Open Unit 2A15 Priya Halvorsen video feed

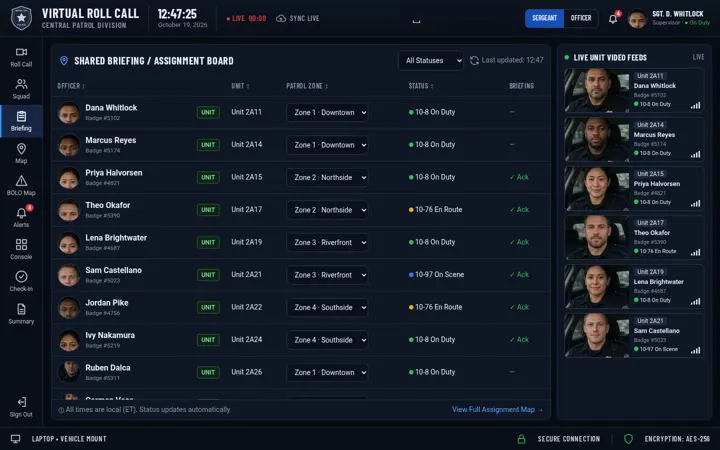tap(634, 189)
